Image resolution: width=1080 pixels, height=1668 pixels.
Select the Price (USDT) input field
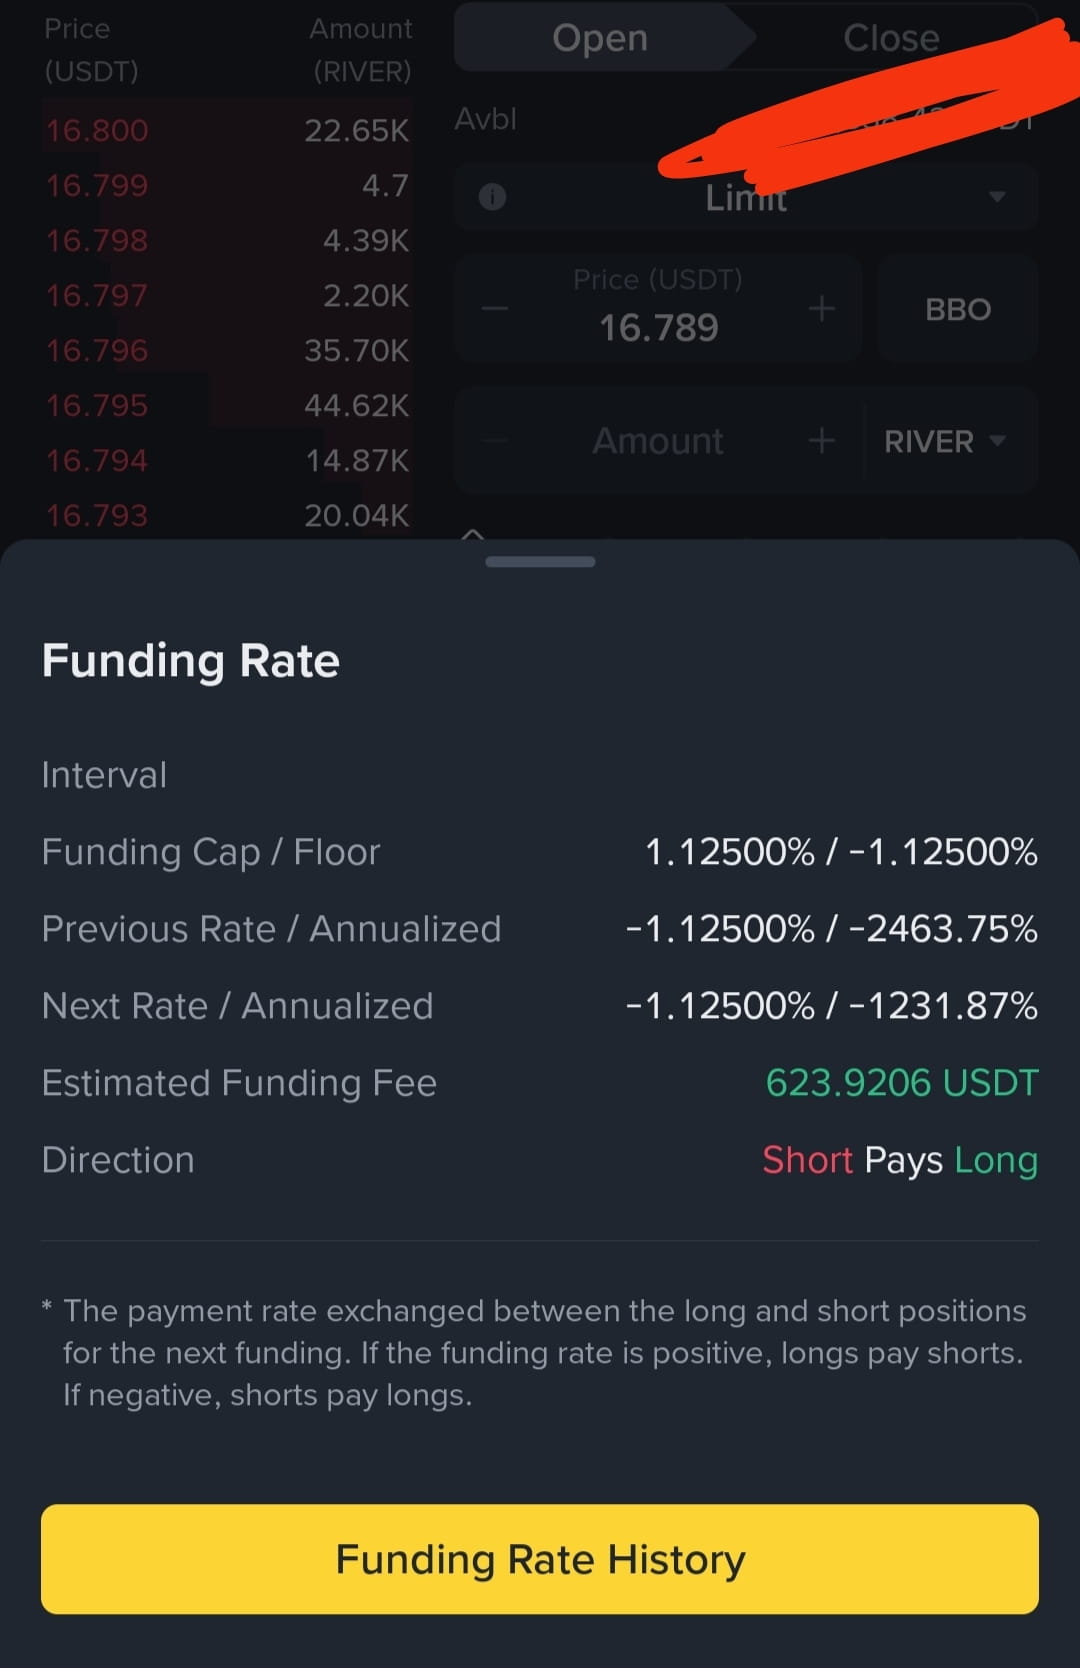[658, 308]
